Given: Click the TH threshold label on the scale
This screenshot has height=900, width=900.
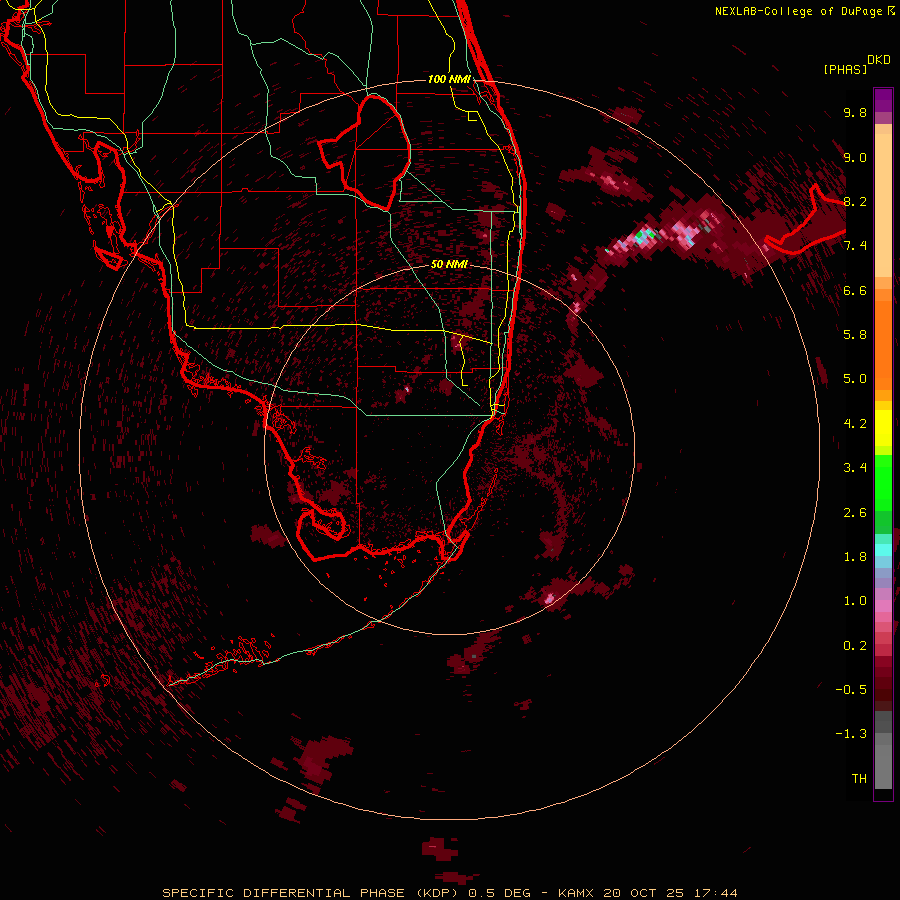Looking at the screenshot, I should (859, 779).
